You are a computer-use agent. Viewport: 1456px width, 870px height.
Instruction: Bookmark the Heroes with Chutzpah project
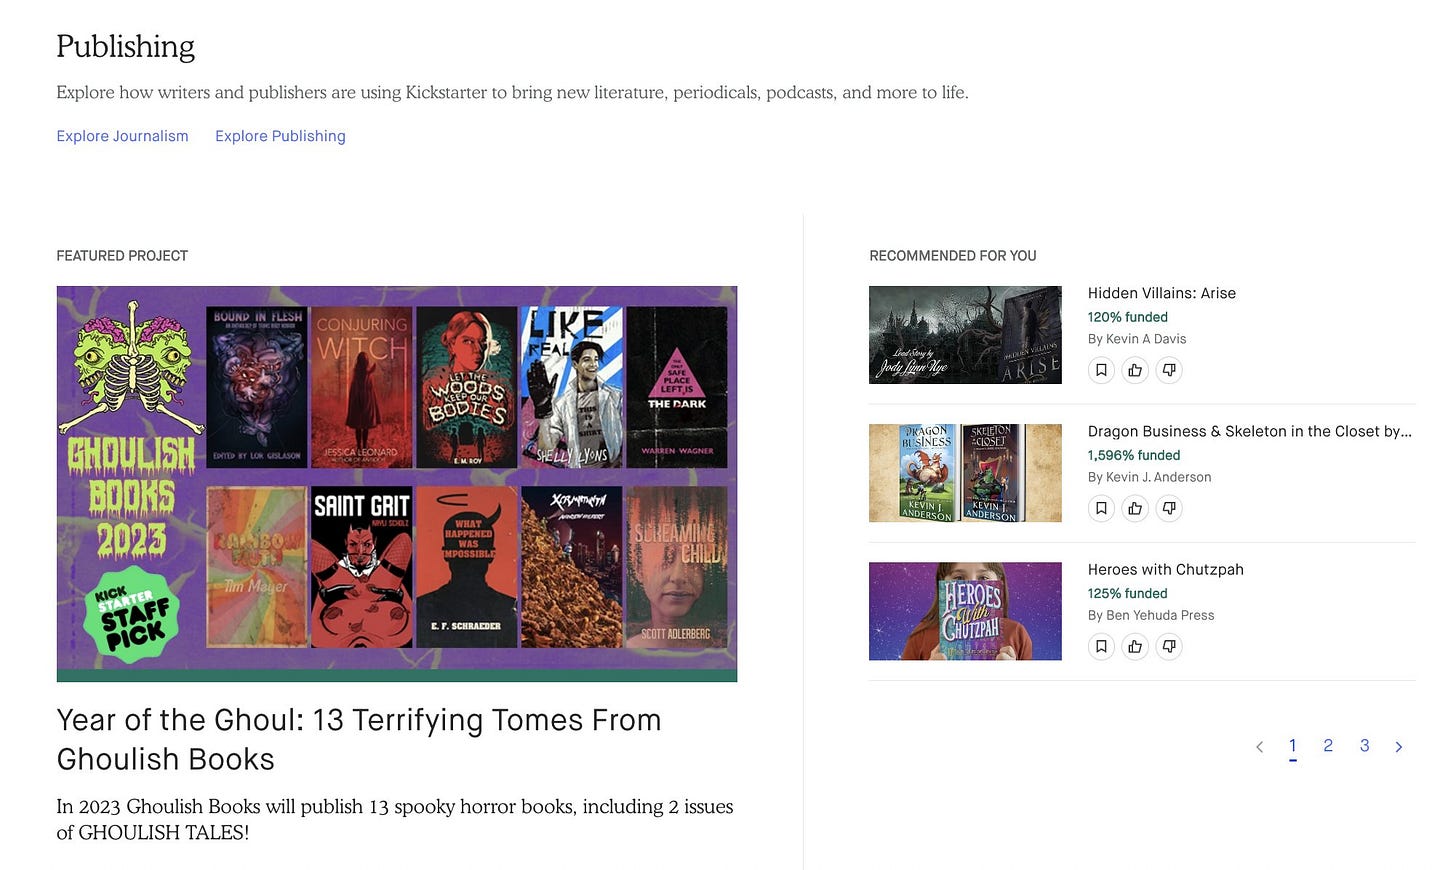point(1101,646)
